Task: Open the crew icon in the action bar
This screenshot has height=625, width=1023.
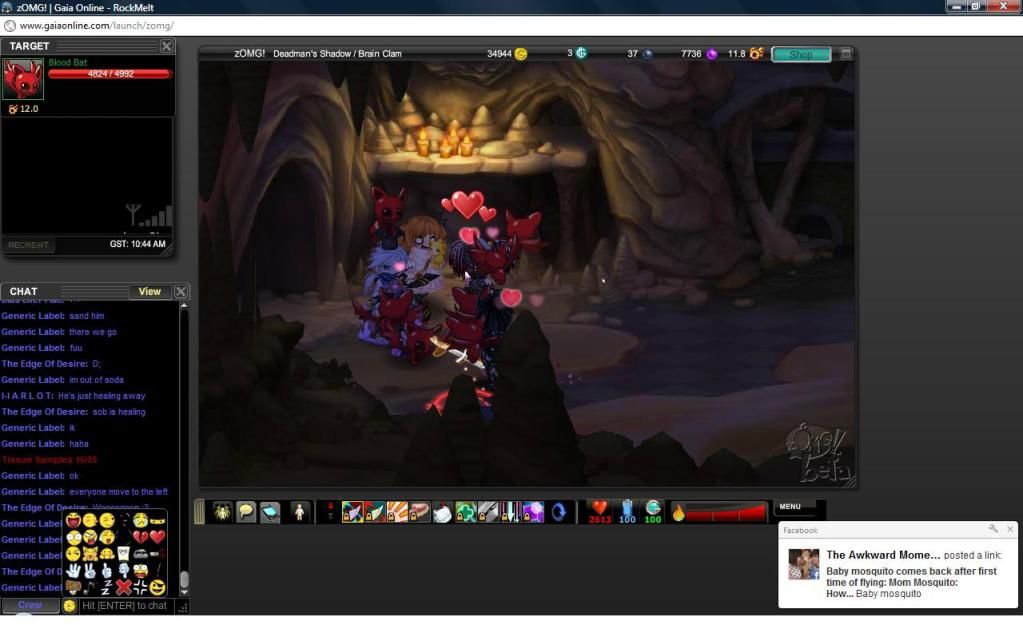Action: tap(222, 511)
